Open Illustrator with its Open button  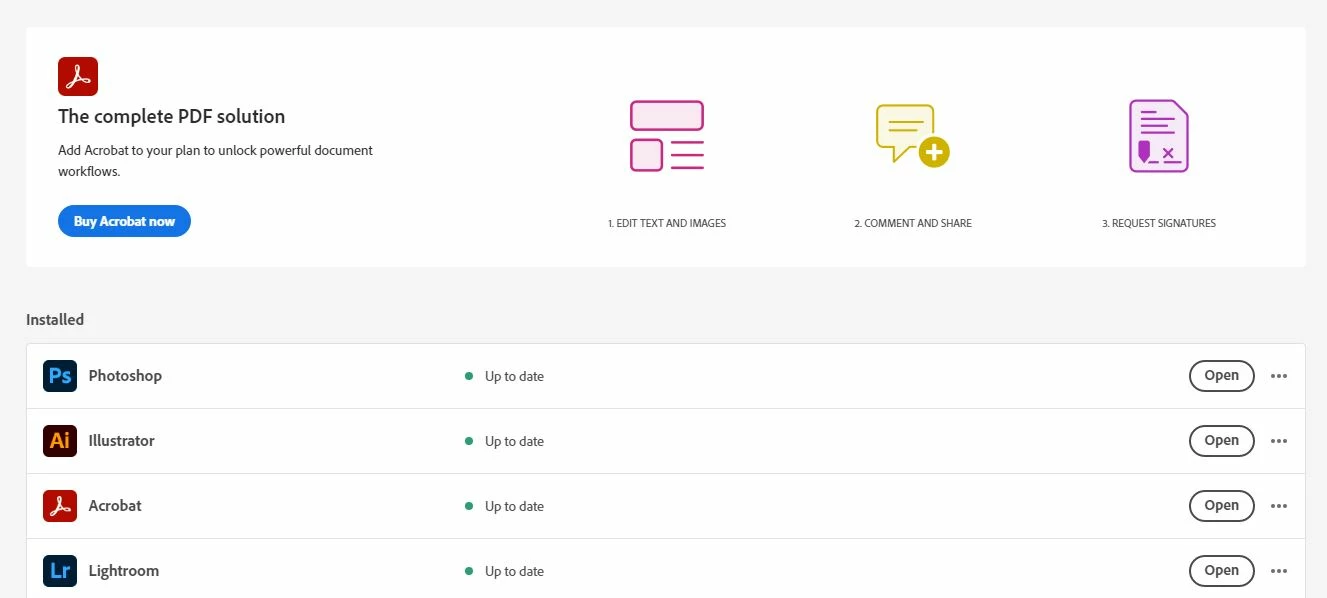tap(1221, 441)
